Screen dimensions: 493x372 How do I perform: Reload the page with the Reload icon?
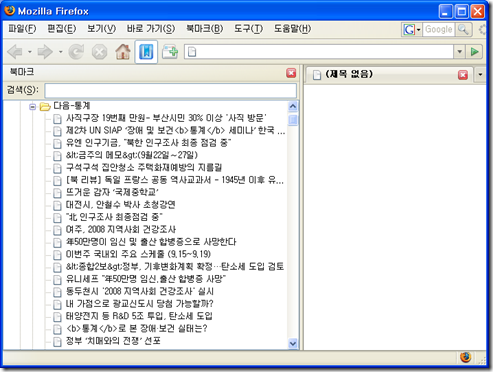tap(76, 52)
